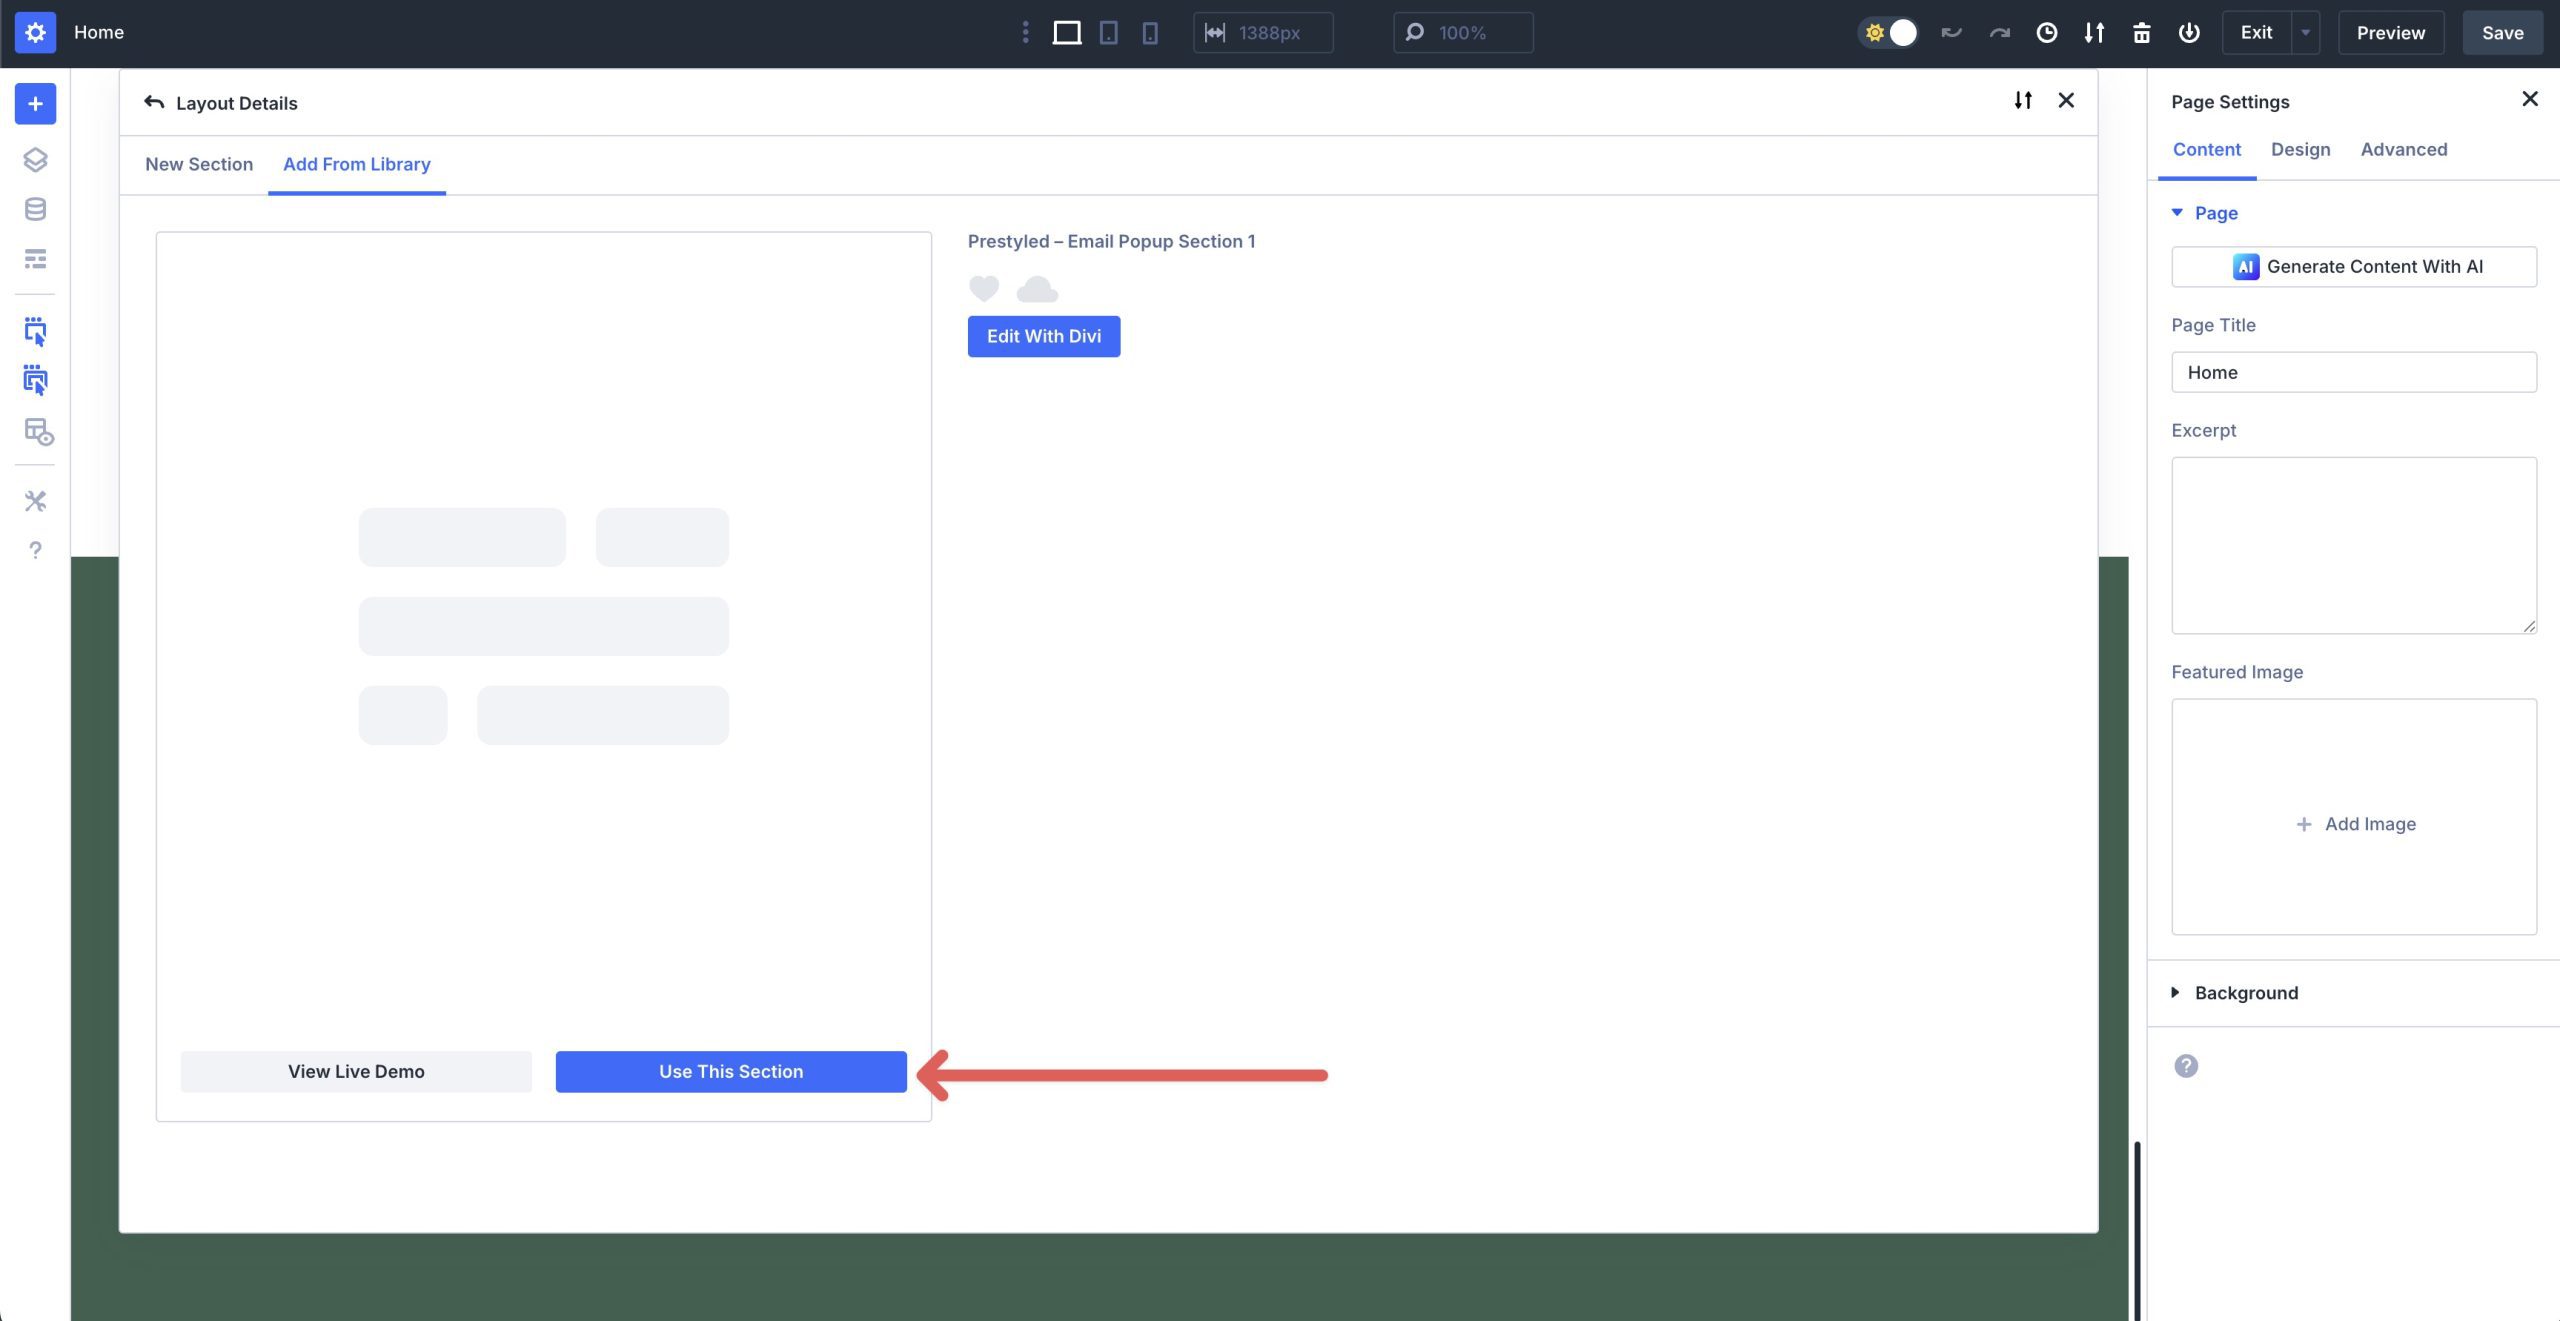Image resolution: width=2560 pixels, height=1321 pixels.
Task: Open Divi settings via the gear logo
Action: [x=35, y=32]
